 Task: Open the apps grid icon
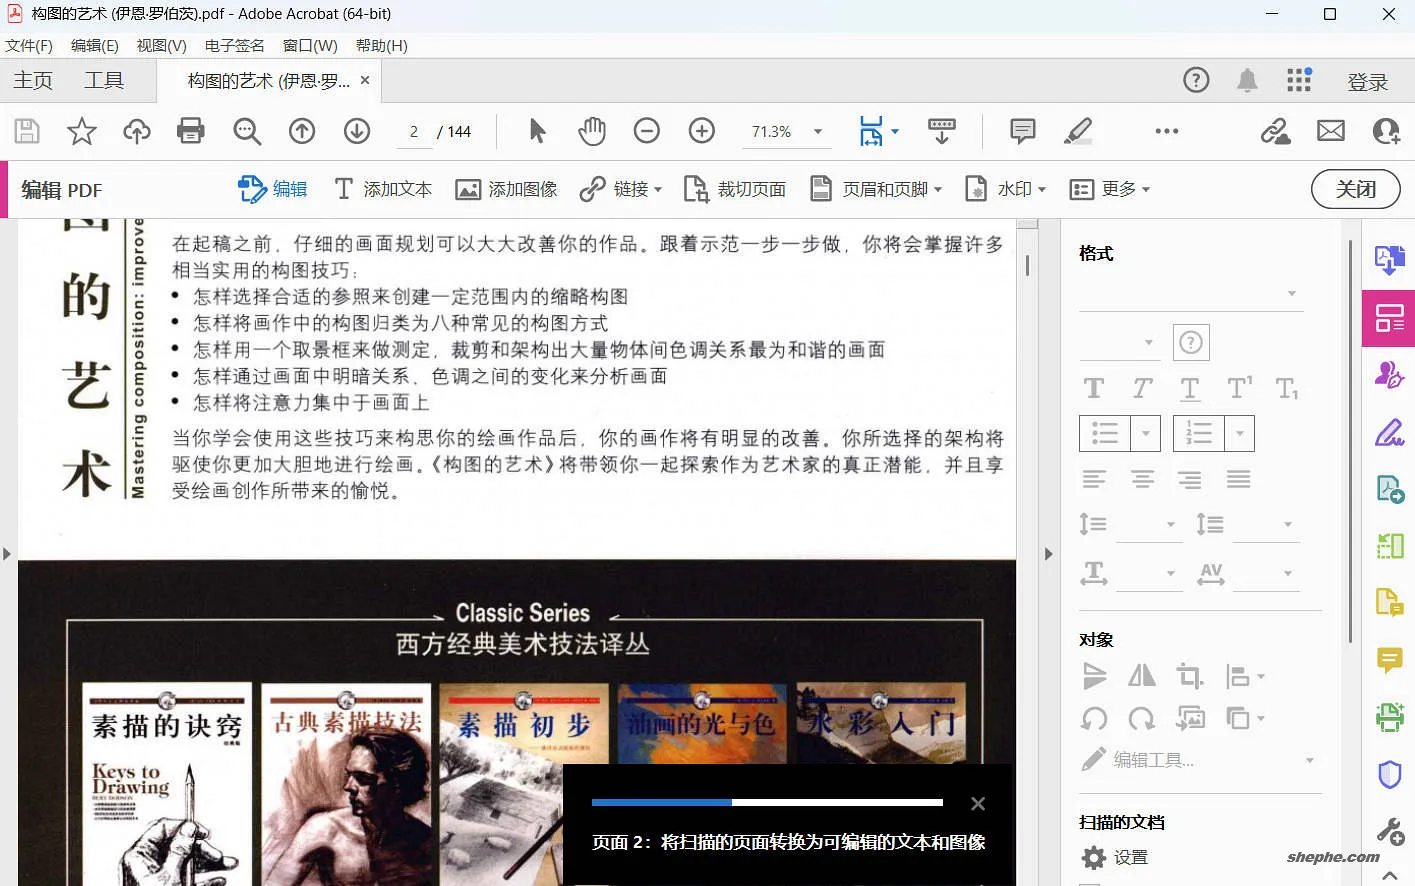[x=1299, y=80]
